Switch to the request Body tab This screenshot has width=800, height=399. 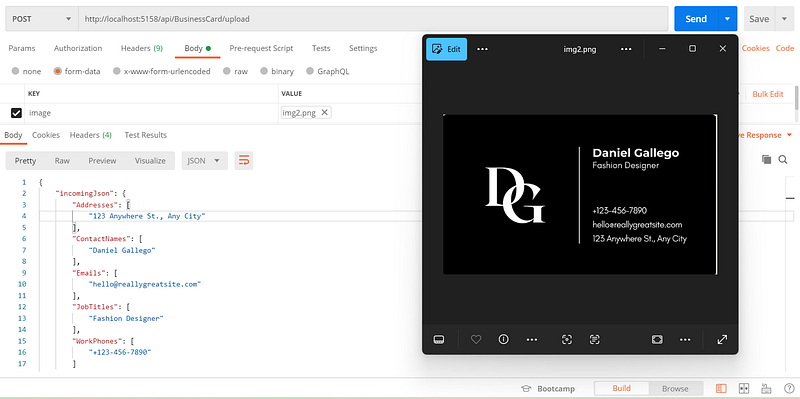tap(197, 48)
